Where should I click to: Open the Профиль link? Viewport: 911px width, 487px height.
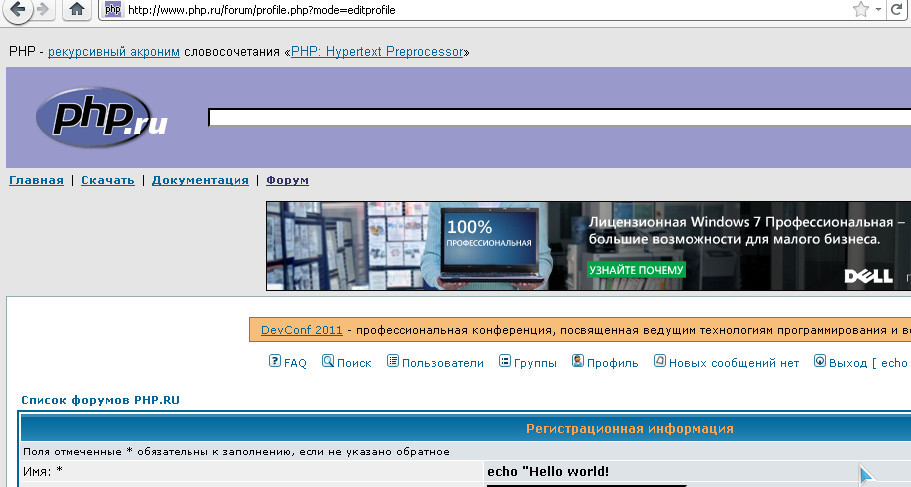click(x=612, y=363)
